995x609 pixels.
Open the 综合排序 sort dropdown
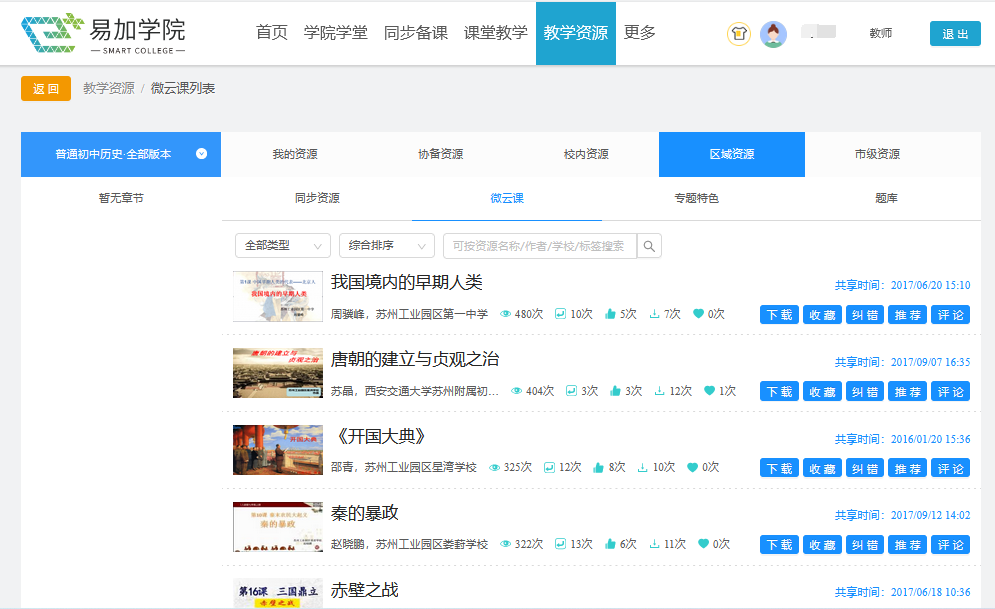[x=387, y=246]
